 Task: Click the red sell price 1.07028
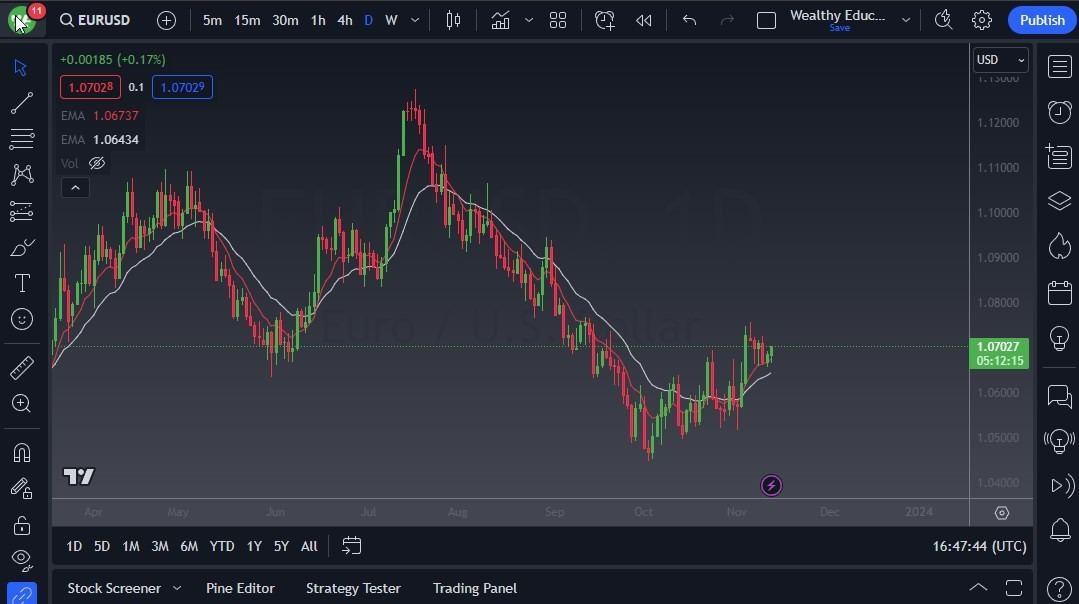point(90,87)
